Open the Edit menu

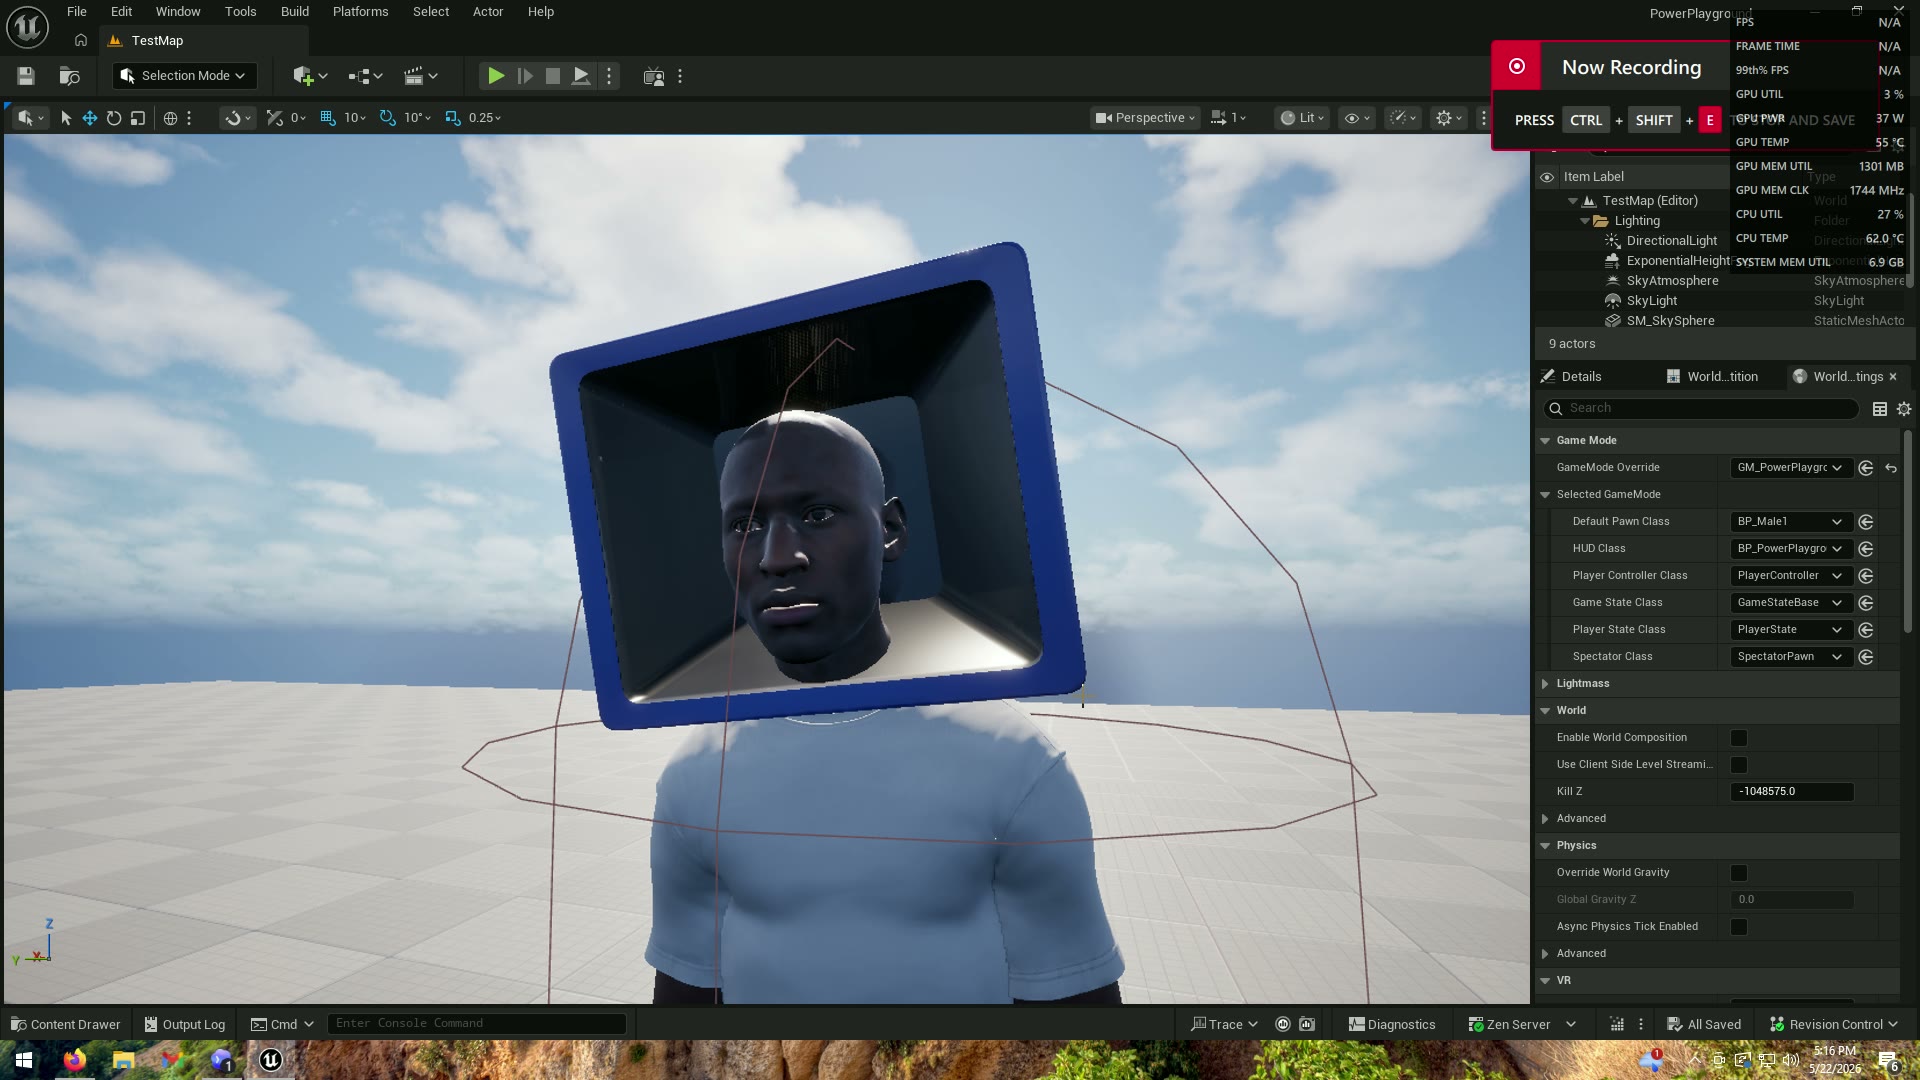(x=121, y=12)
